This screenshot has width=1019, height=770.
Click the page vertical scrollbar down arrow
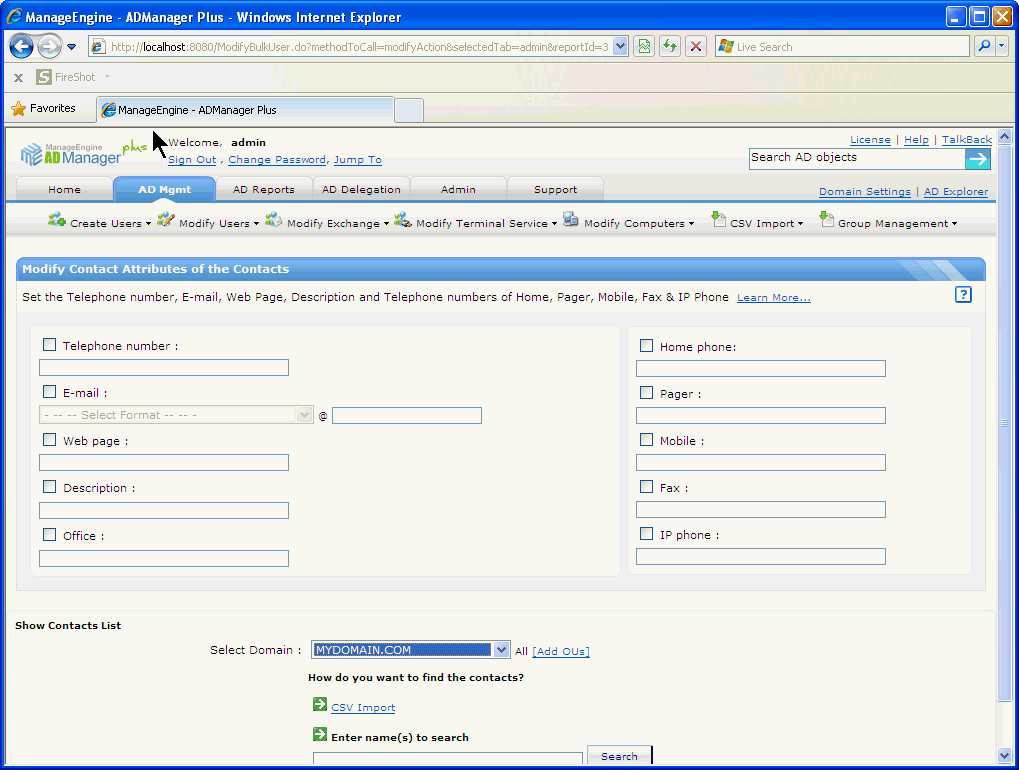coord(1004,756)
